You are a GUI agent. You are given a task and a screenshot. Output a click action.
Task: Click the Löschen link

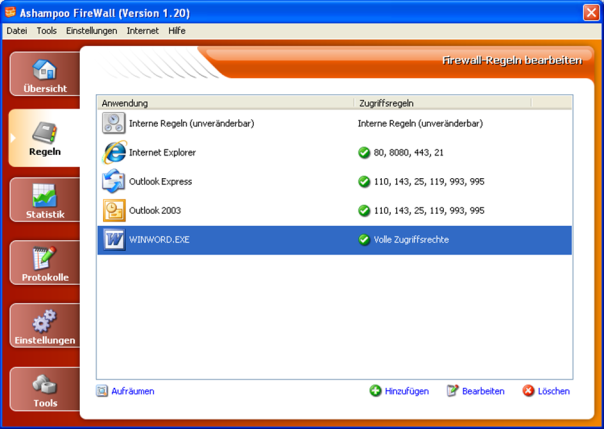pyautogui.click(x=554, y=391)
